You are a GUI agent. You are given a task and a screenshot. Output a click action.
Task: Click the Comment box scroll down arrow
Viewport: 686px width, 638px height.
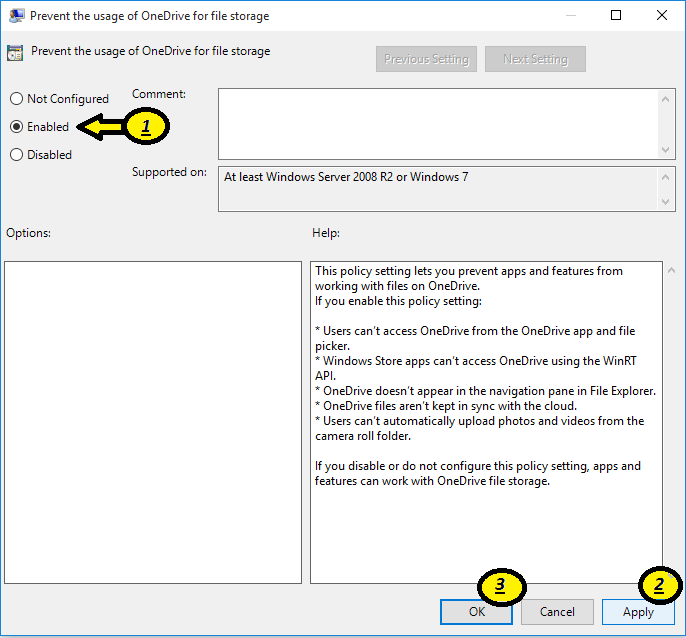pos(665,150)
